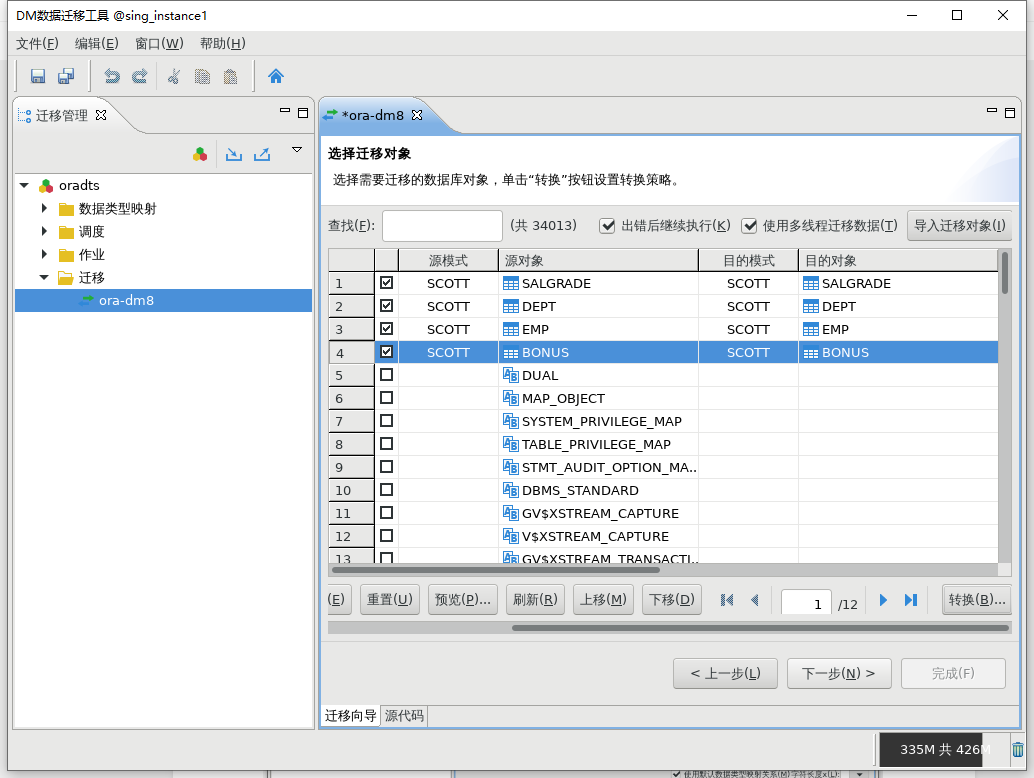1034x778 pixels.
Task: Open the 迁移管理 view menu via triangle dropdown
Action: coord(296,147)
